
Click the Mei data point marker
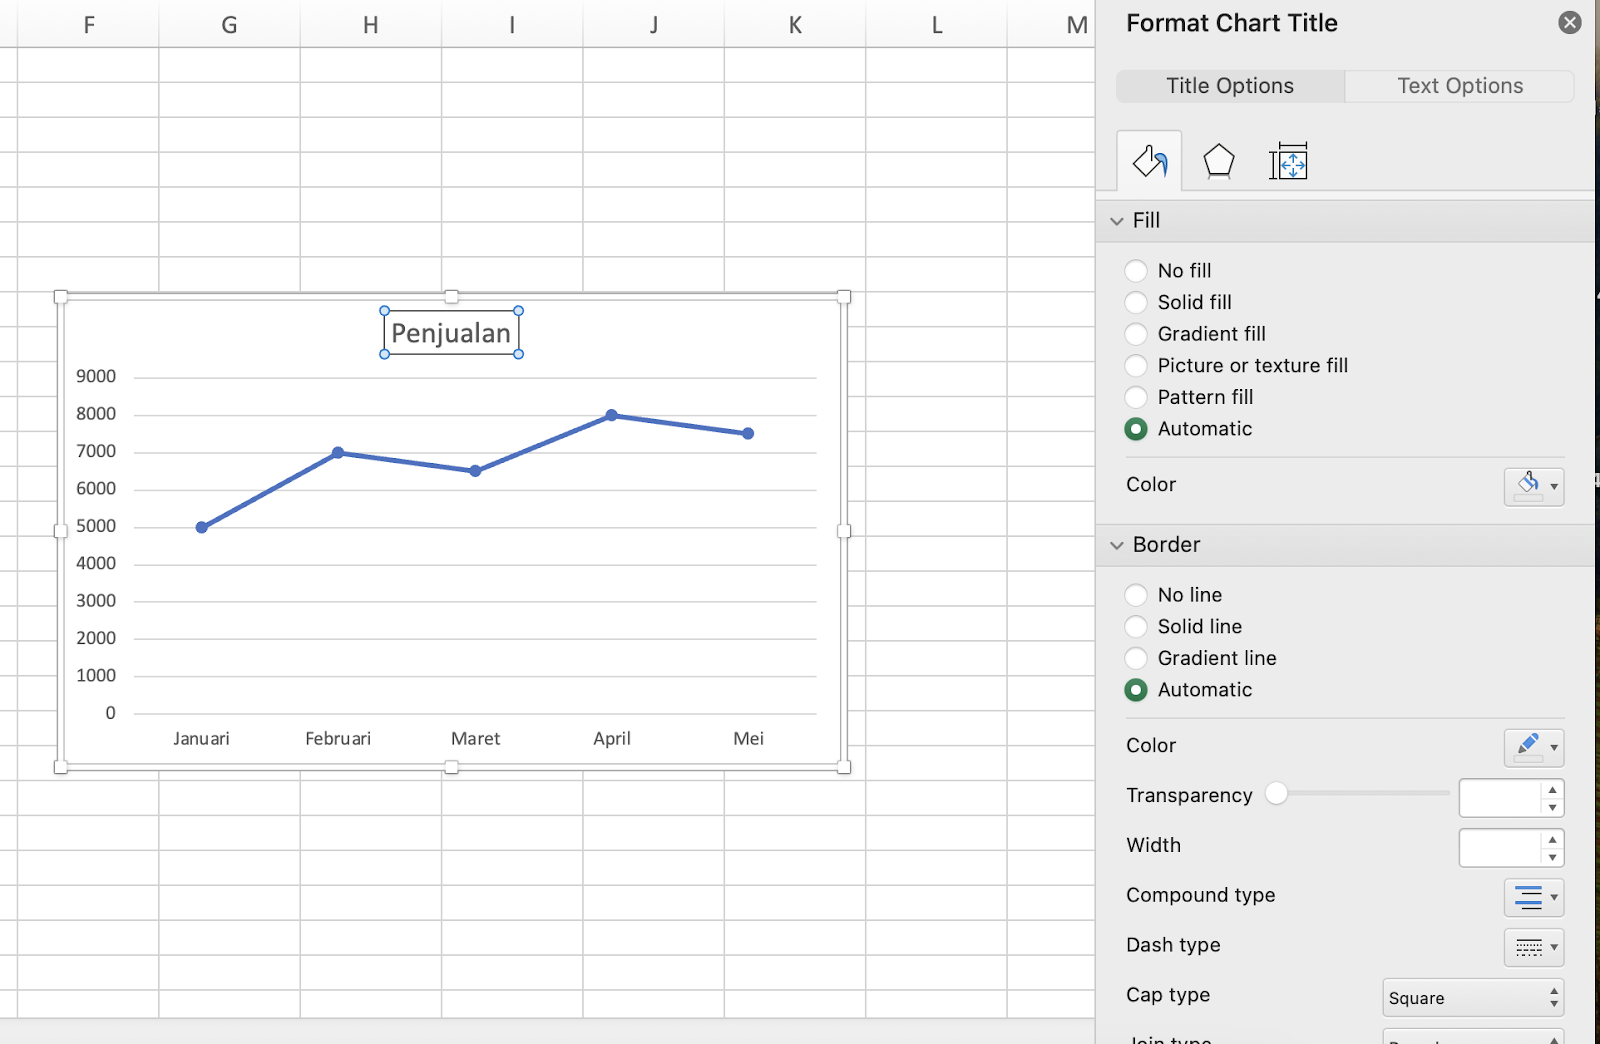pos(748,433)
